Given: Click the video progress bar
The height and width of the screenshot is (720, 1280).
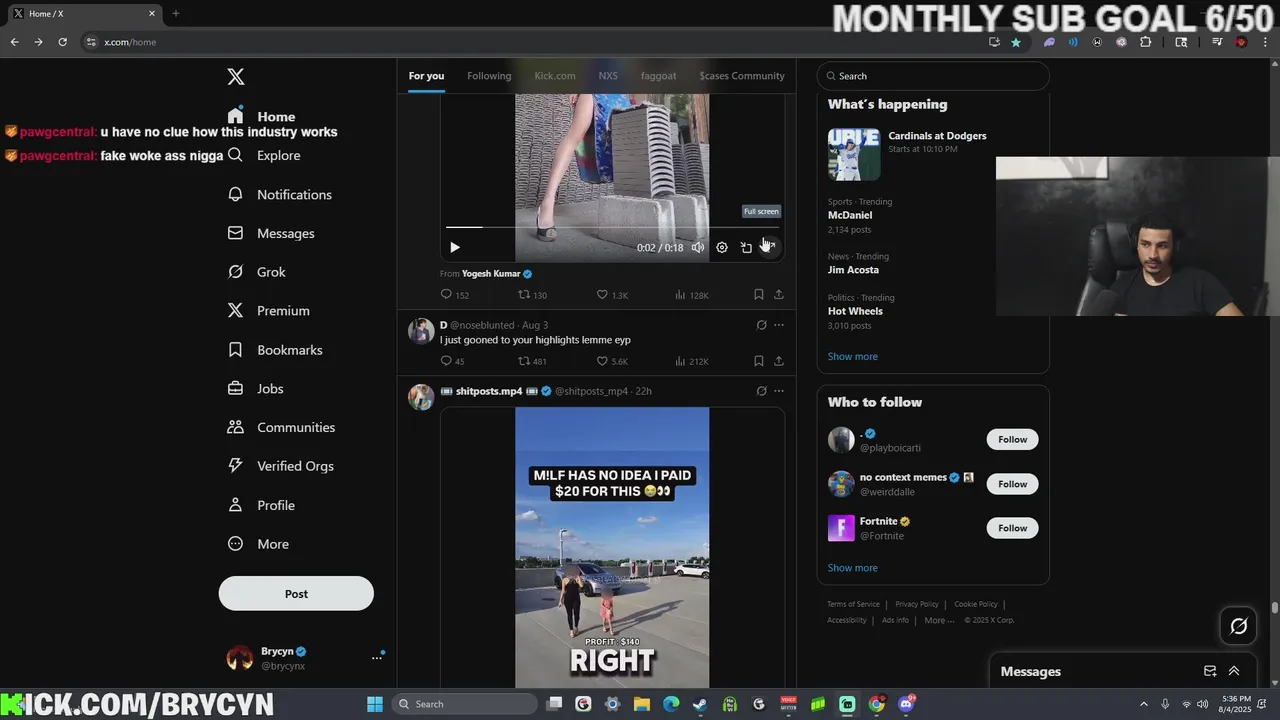Looking at the screenshot, I should coord(612,228).
